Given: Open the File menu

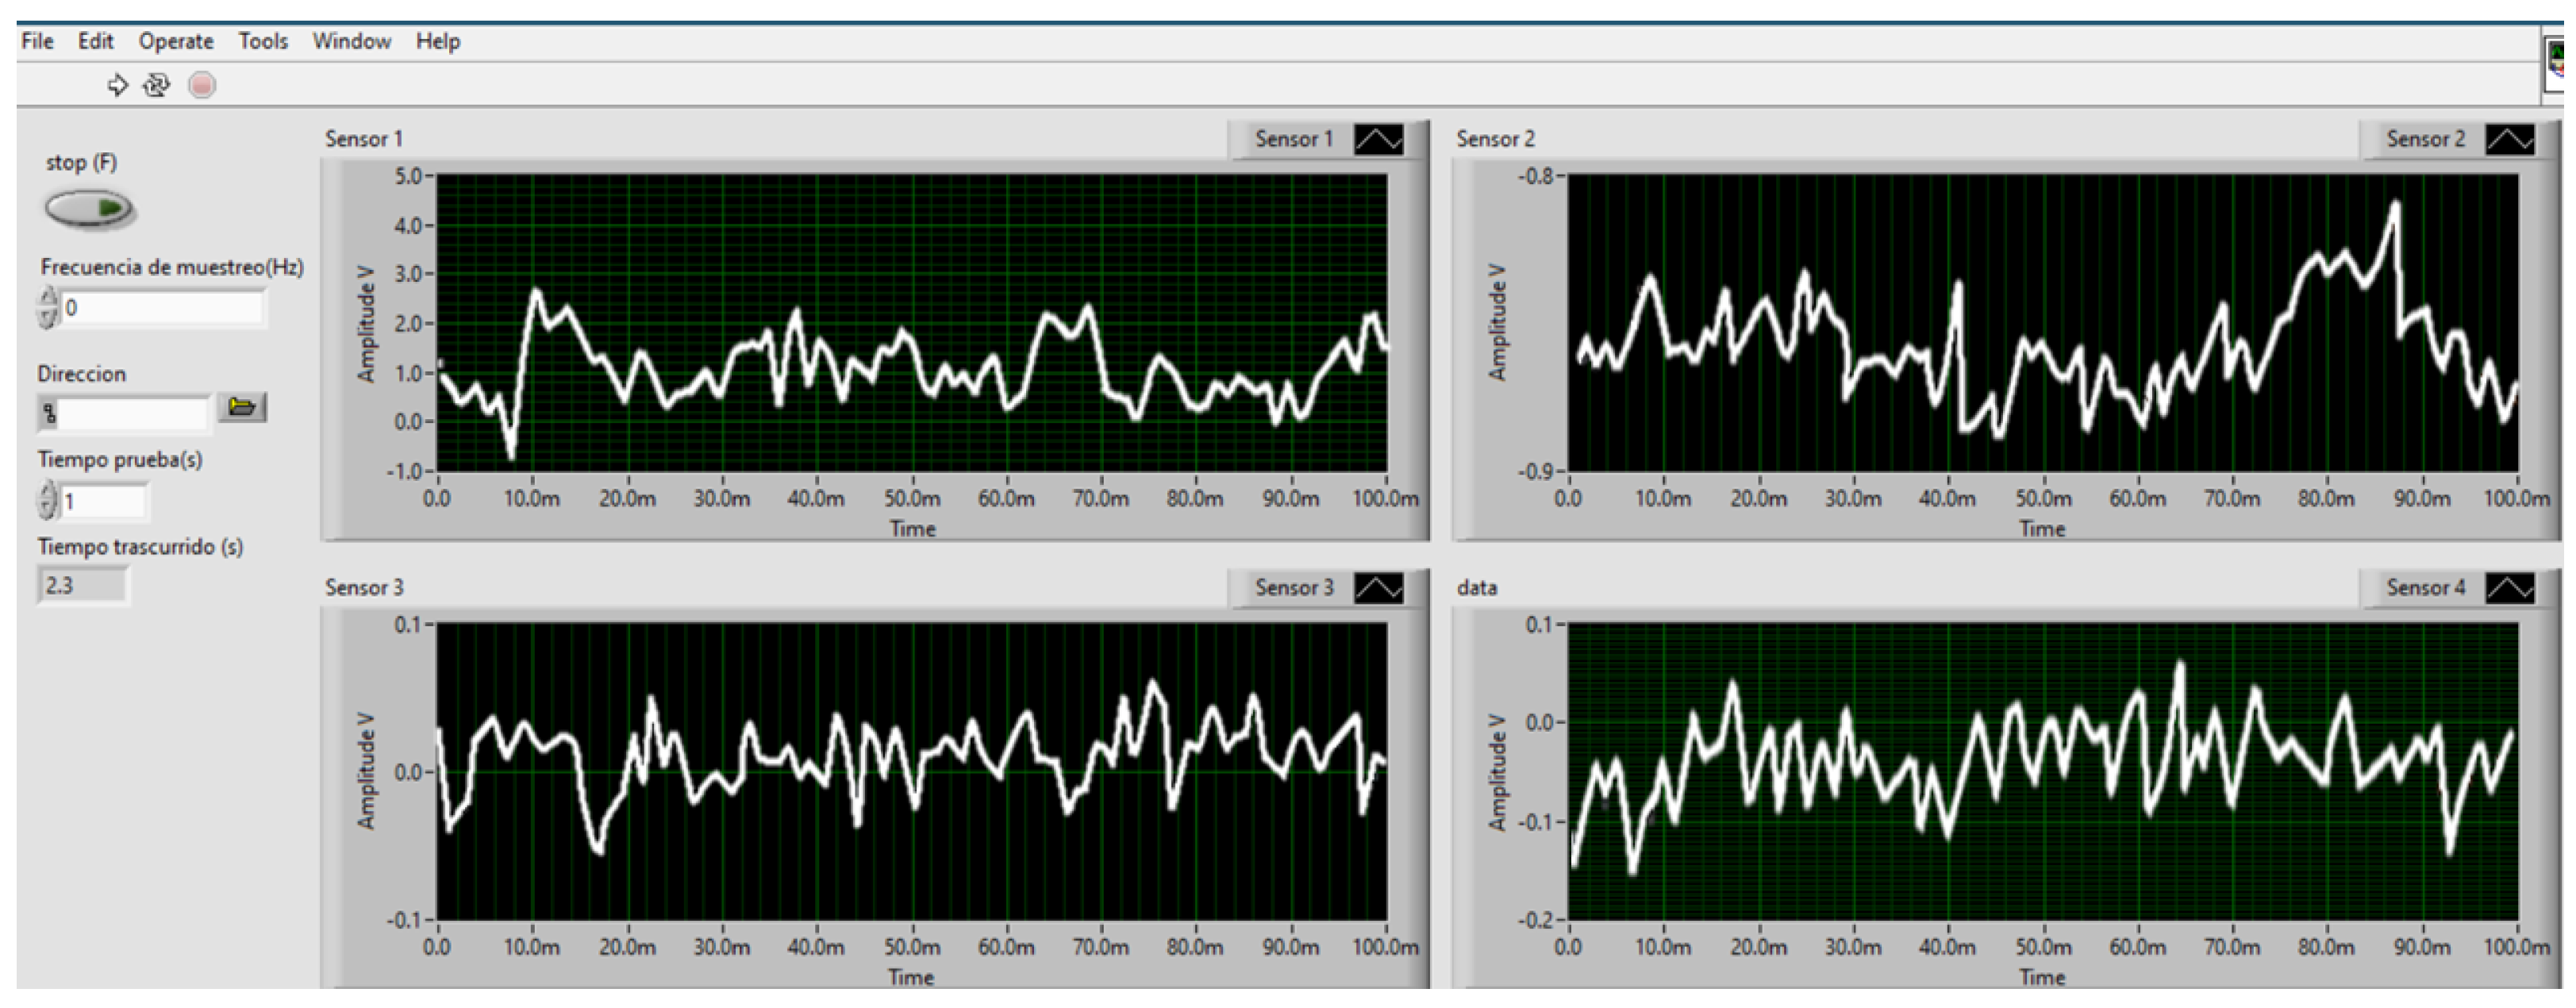Looking at the screenshot, I should pyautogui.click(x=37, y=41).
